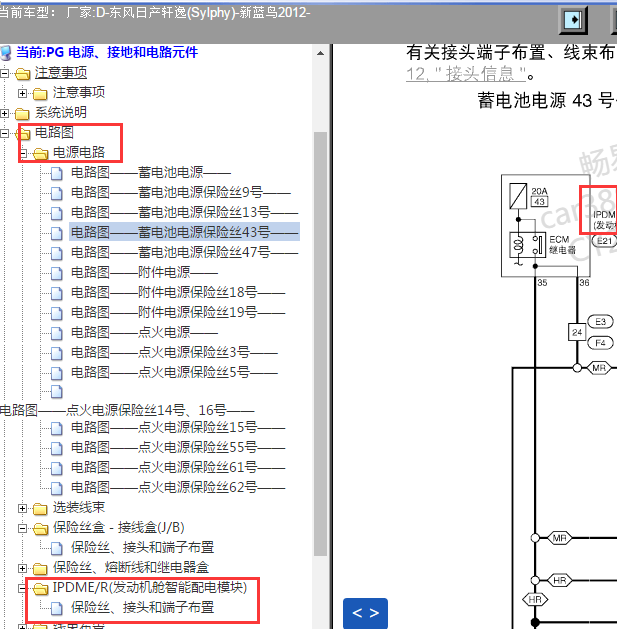Open 点火电源保险丝62号 circuit diagram
This screenshot has width=617, height=629.
(x=178, y=487)
